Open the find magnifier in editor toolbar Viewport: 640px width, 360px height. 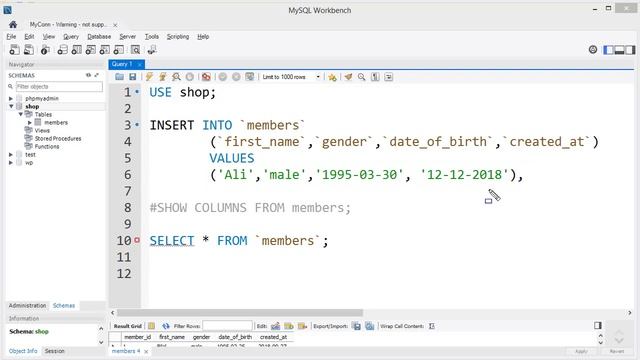(x=362, y=77)
